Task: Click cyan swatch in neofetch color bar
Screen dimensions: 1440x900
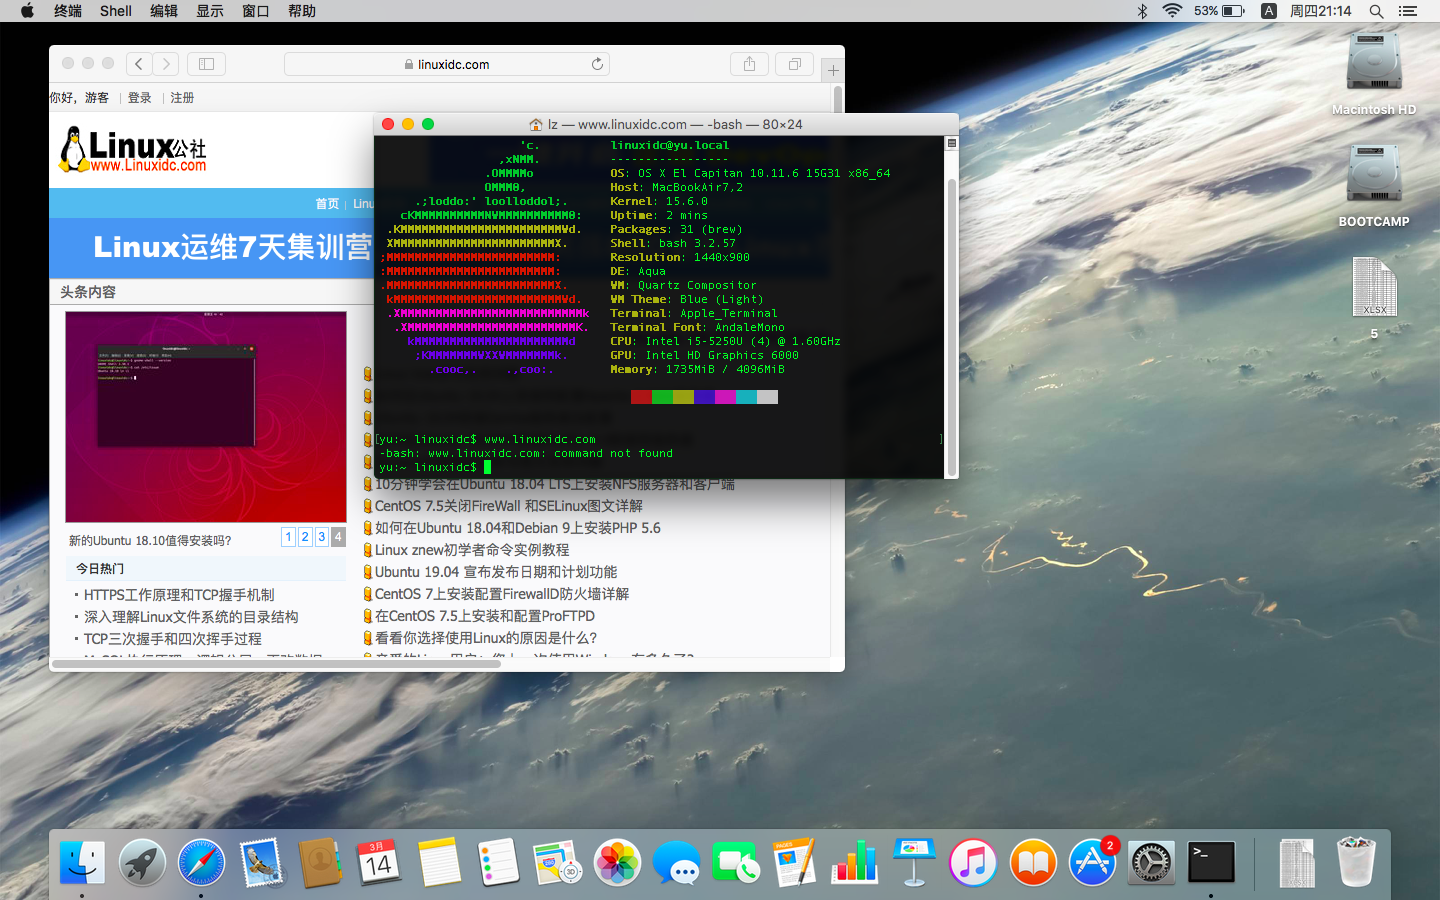Action: point(746,397)
